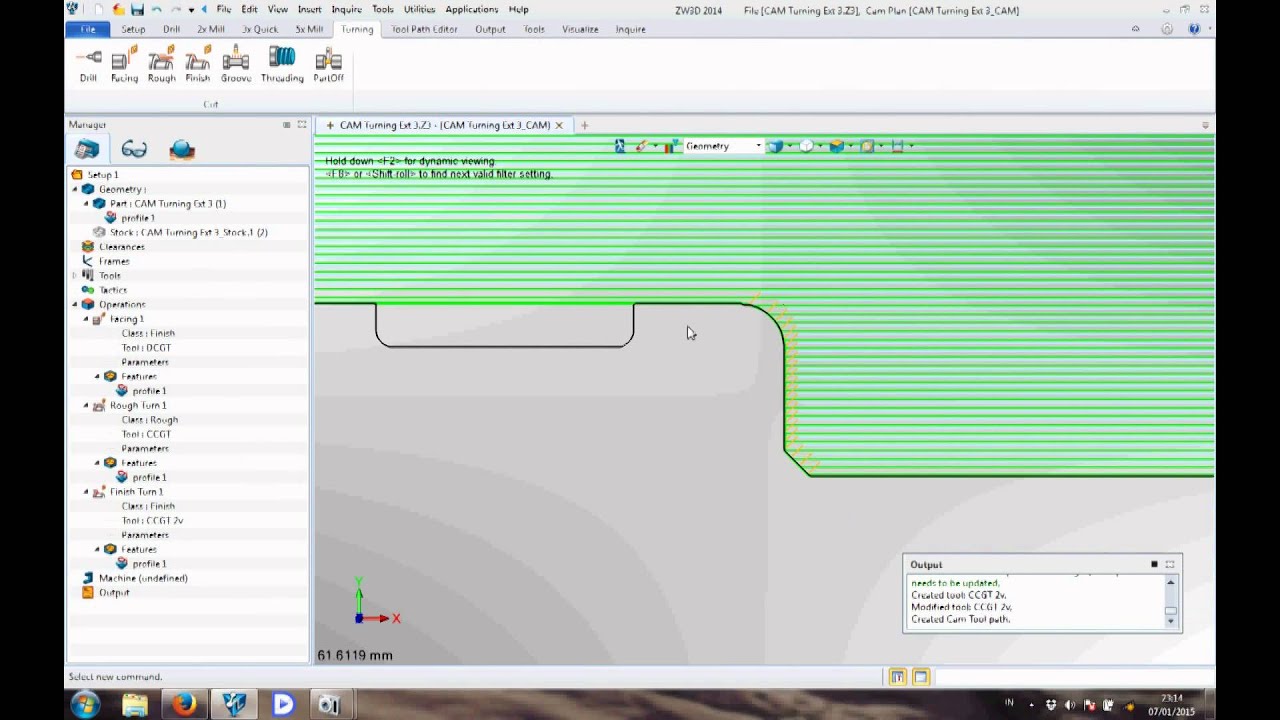Open the sphere view manager tab
Viewport: 1280px width, 720px height.
tap(182, 150)
